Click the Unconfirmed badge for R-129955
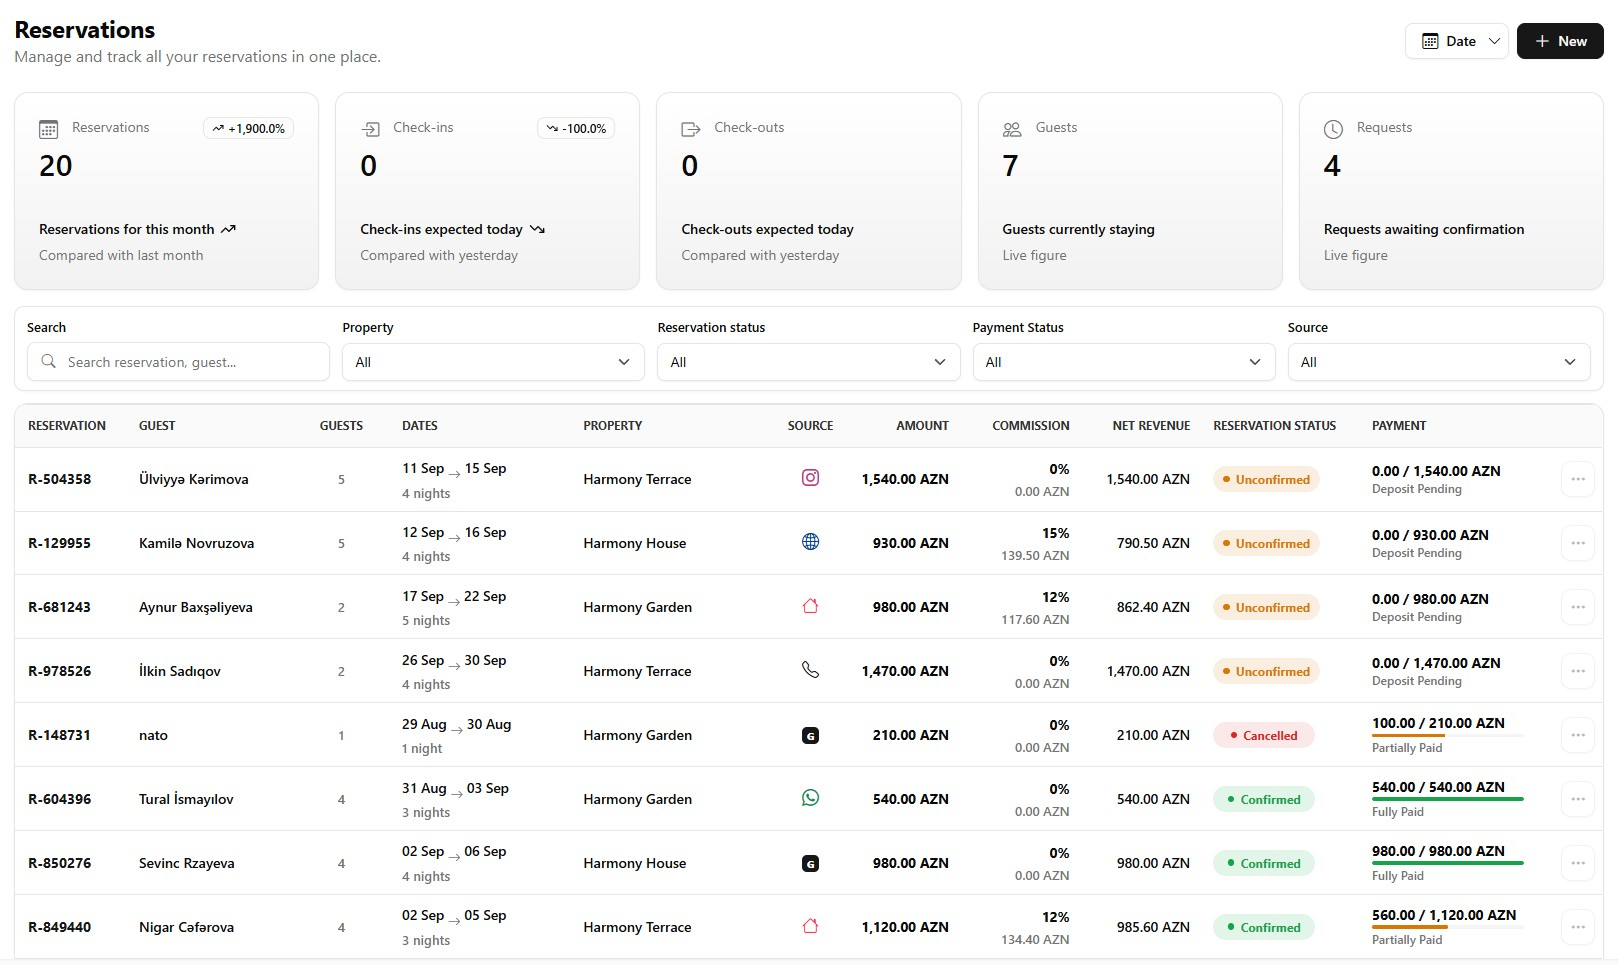Image resolution: width=1618 pixels, height=965 pixels. [x=1266, y=543]
